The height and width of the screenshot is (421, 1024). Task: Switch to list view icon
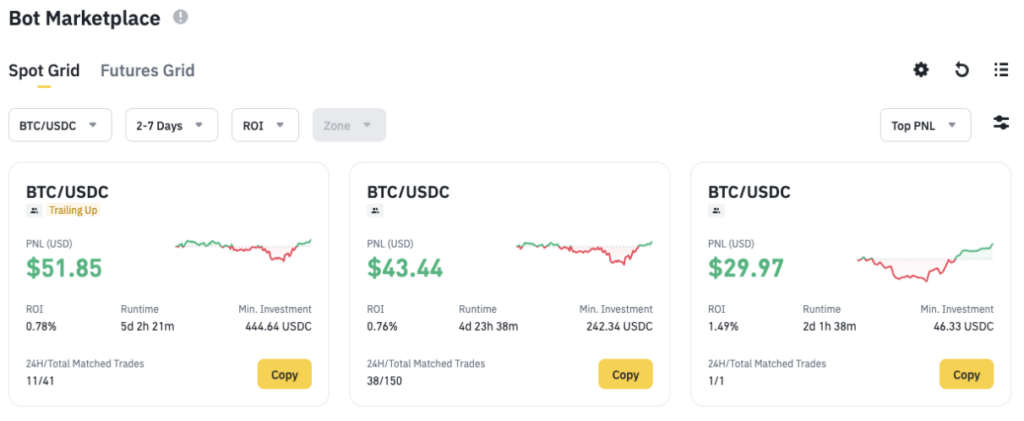[x=1001, y=70]
